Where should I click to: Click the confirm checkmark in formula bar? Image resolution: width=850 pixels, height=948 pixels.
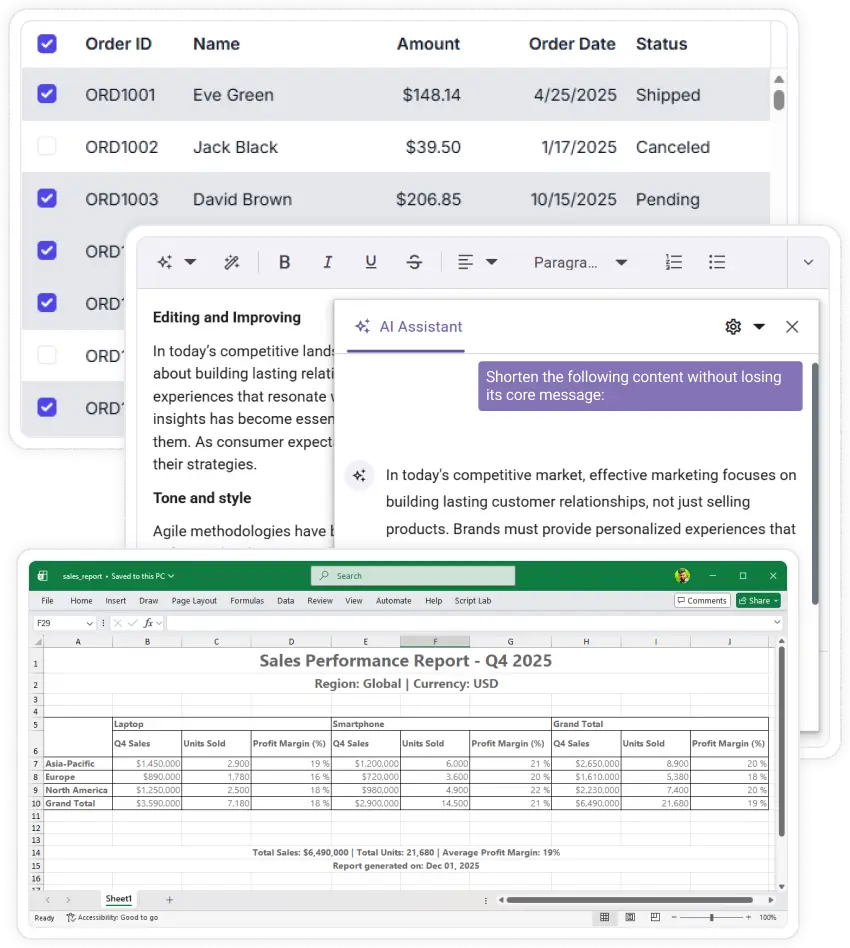click(132, 623)
